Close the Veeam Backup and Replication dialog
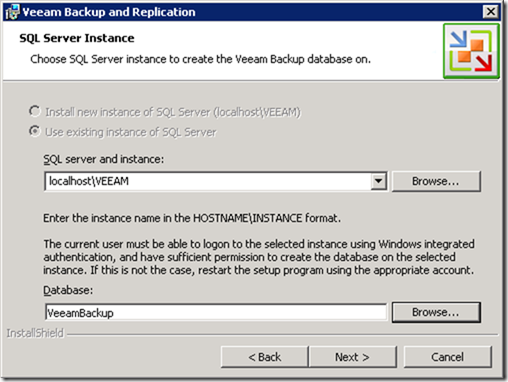This screenshot has height=382, width=508. tap(491, 12)
